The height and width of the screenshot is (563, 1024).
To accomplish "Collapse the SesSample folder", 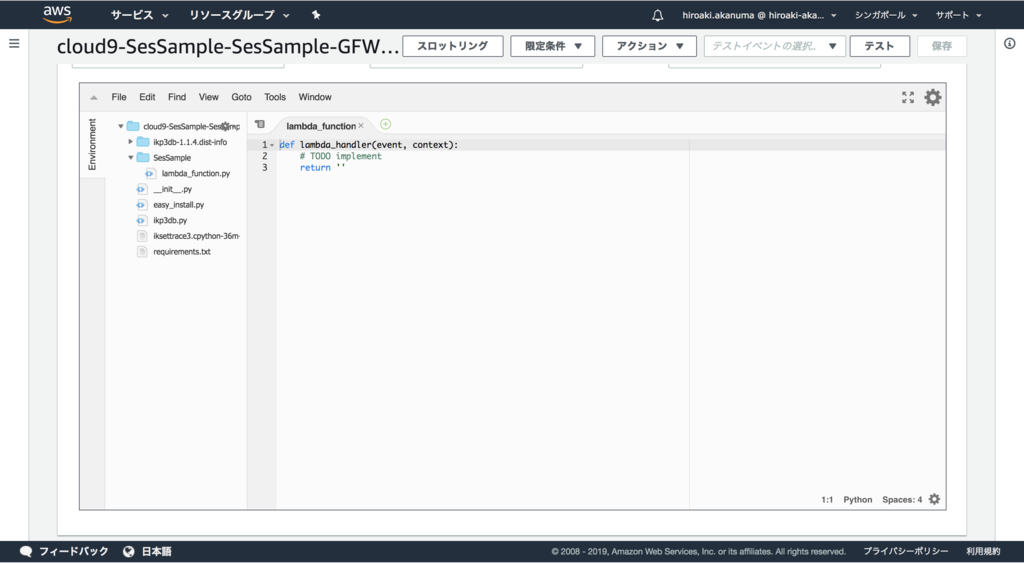I will click(131, 157).
